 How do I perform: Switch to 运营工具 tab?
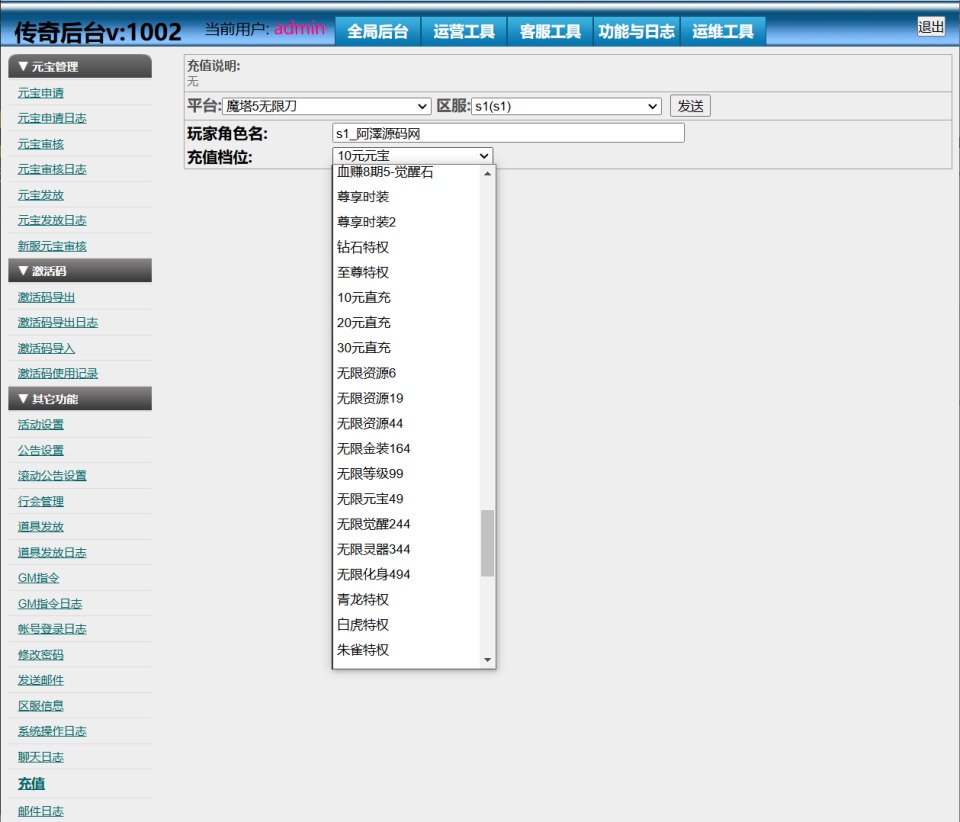pos(464,31)
